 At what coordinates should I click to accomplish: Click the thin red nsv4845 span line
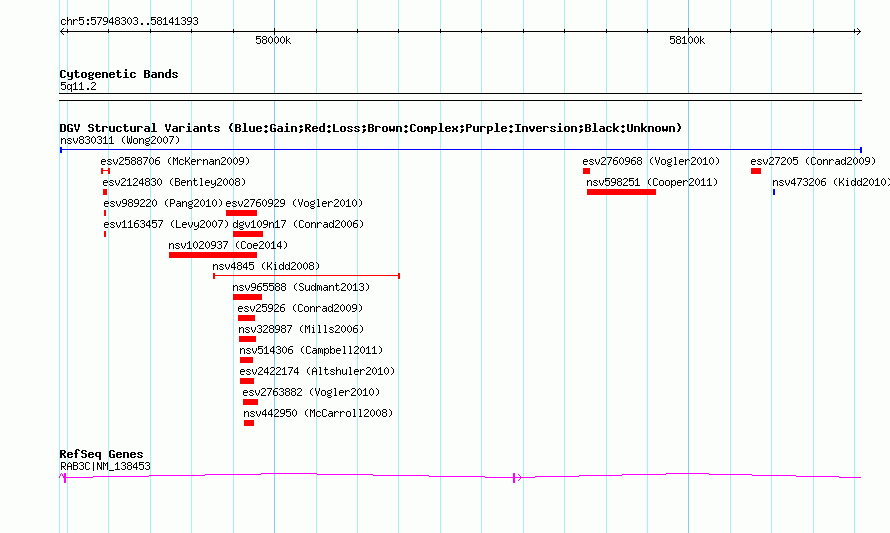coord(307,276)
